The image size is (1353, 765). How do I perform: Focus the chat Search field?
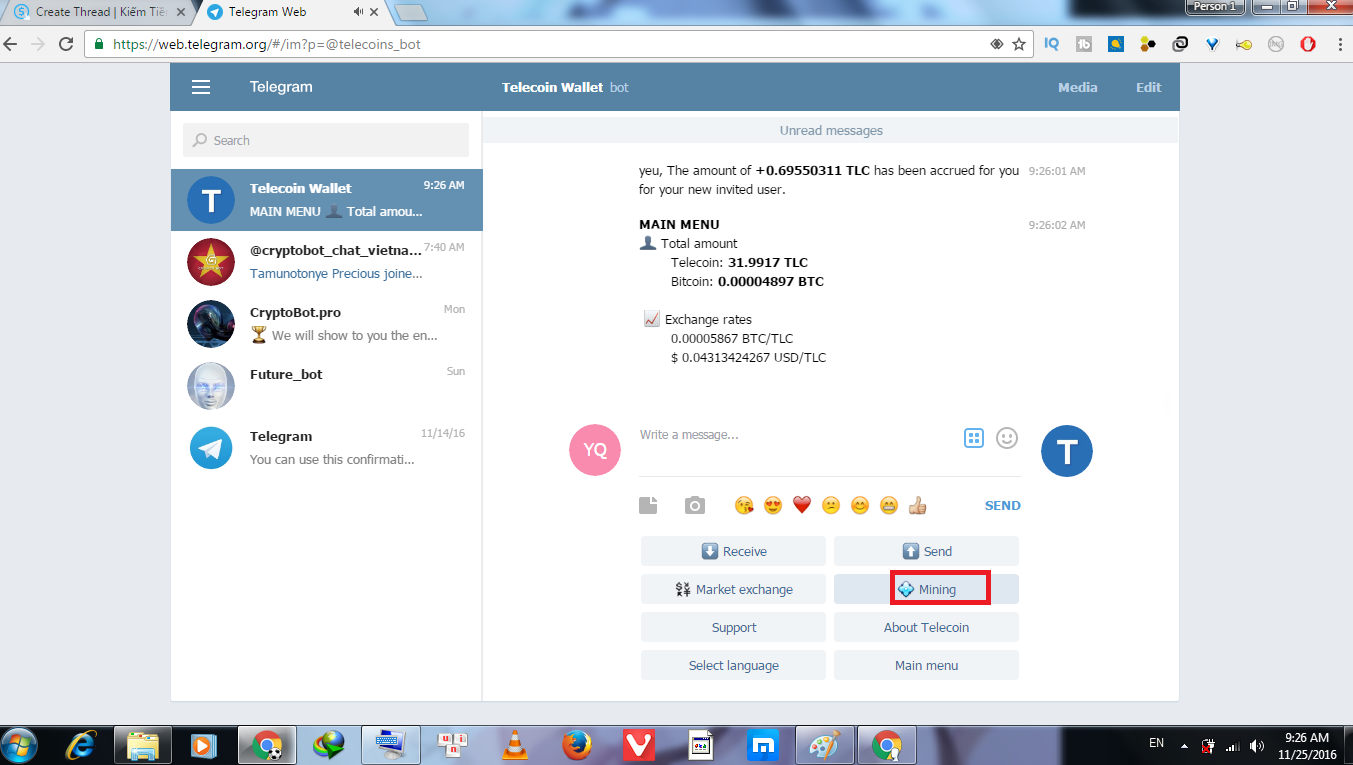click(x=326, y=140)
